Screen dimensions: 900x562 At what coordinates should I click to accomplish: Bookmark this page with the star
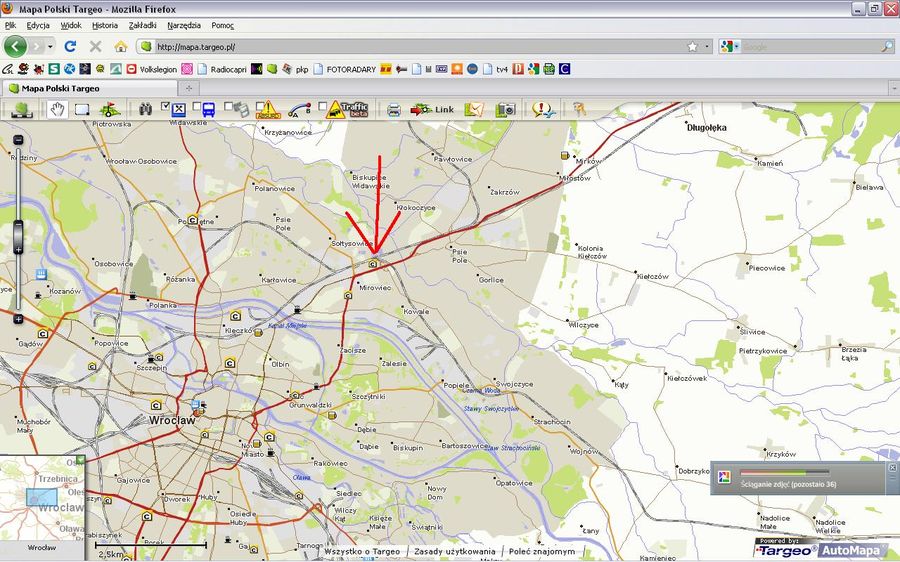coord(693,46)
